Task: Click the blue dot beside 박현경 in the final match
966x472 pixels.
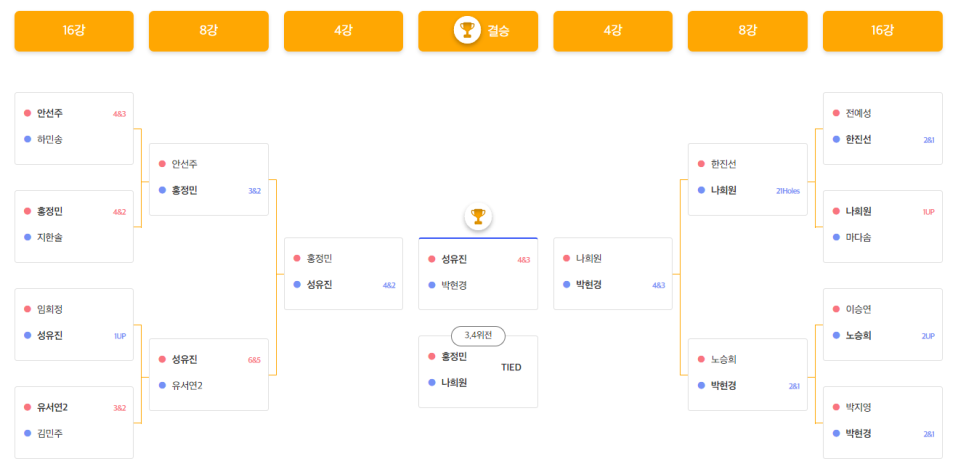Action: (x=432, y=285)
